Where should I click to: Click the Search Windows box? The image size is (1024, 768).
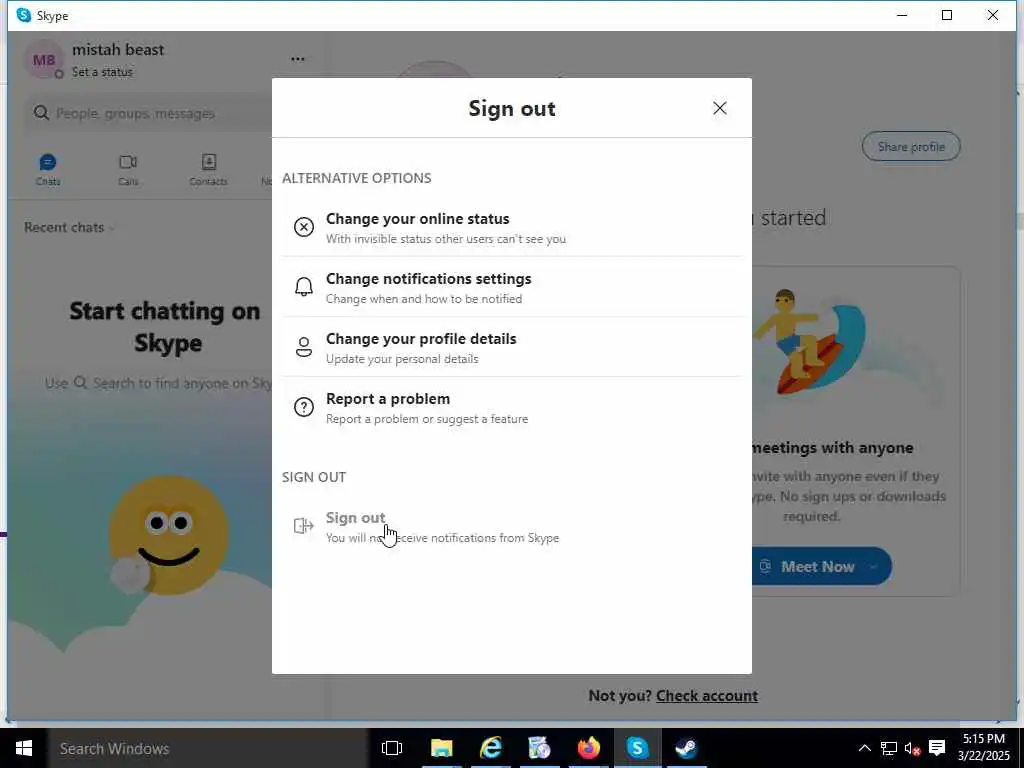click(x=208, y=748)
